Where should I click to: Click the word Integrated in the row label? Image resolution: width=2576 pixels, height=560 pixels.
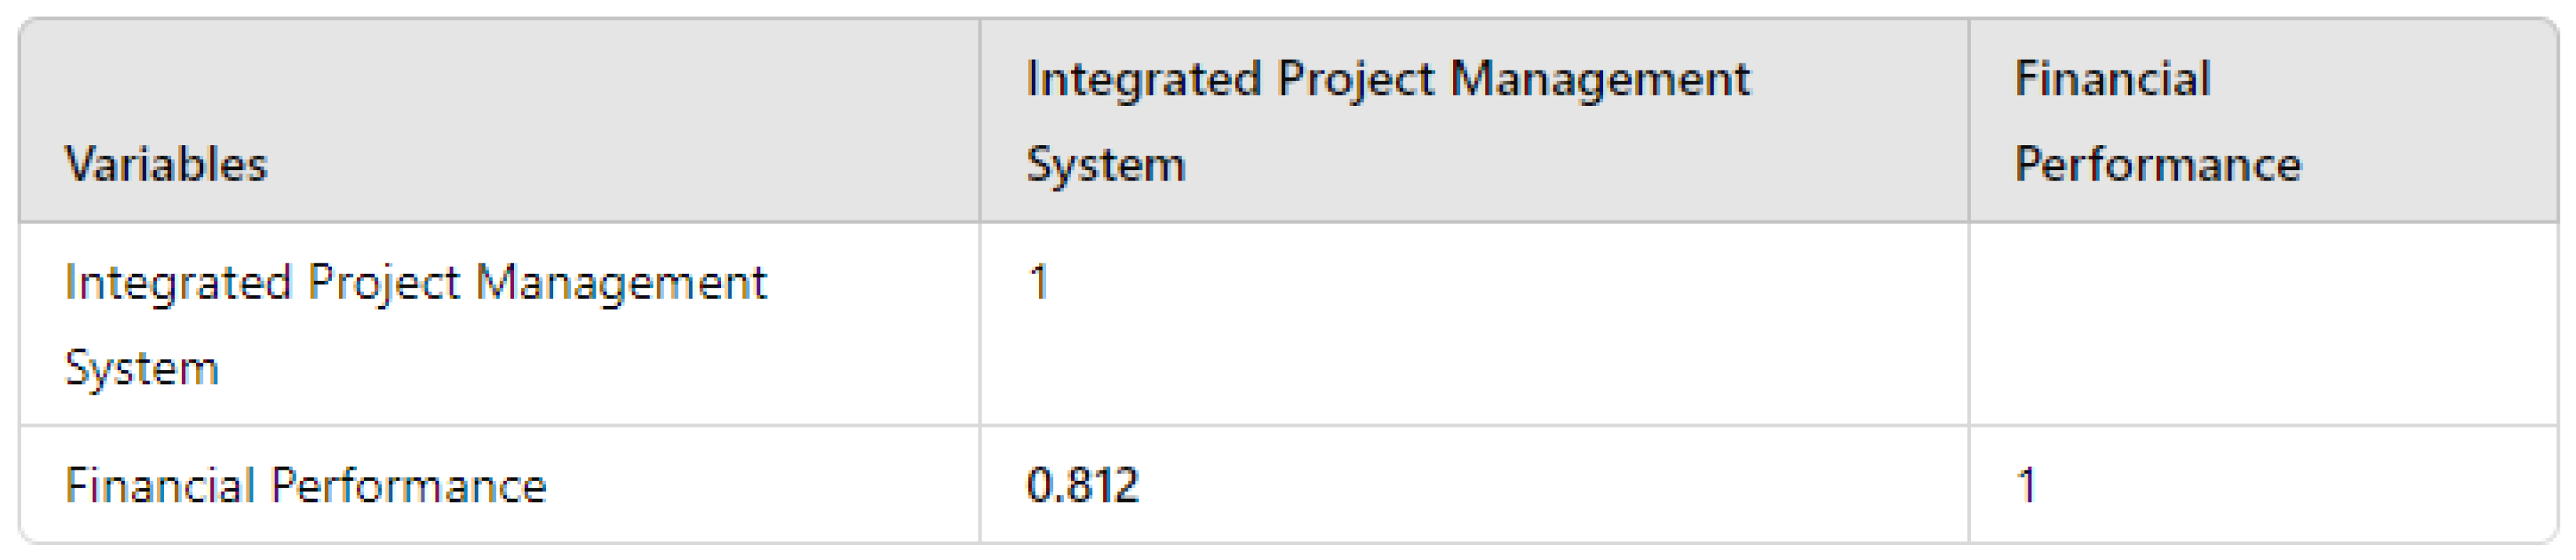coord(178,282)
